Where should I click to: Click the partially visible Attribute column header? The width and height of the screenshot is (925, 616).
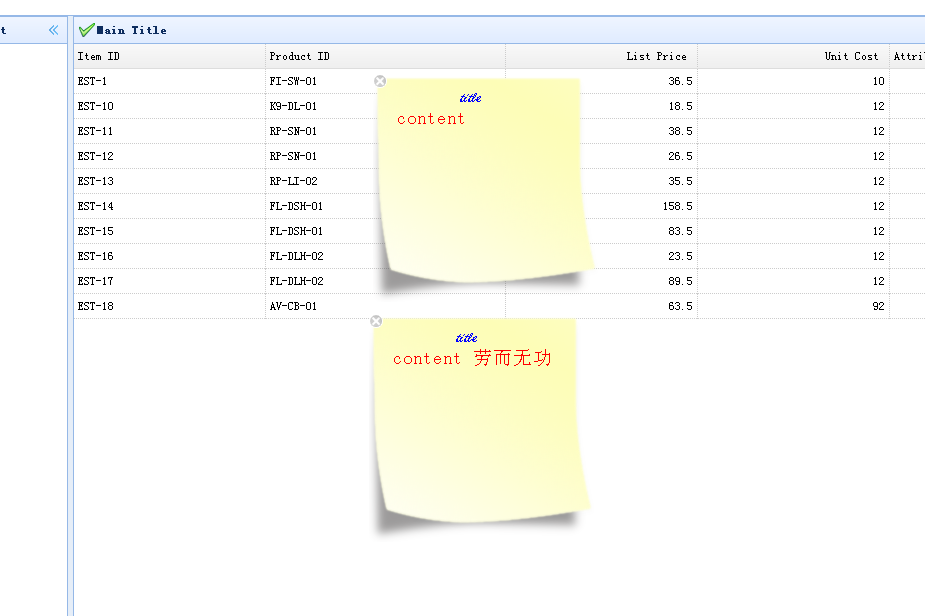908,56
